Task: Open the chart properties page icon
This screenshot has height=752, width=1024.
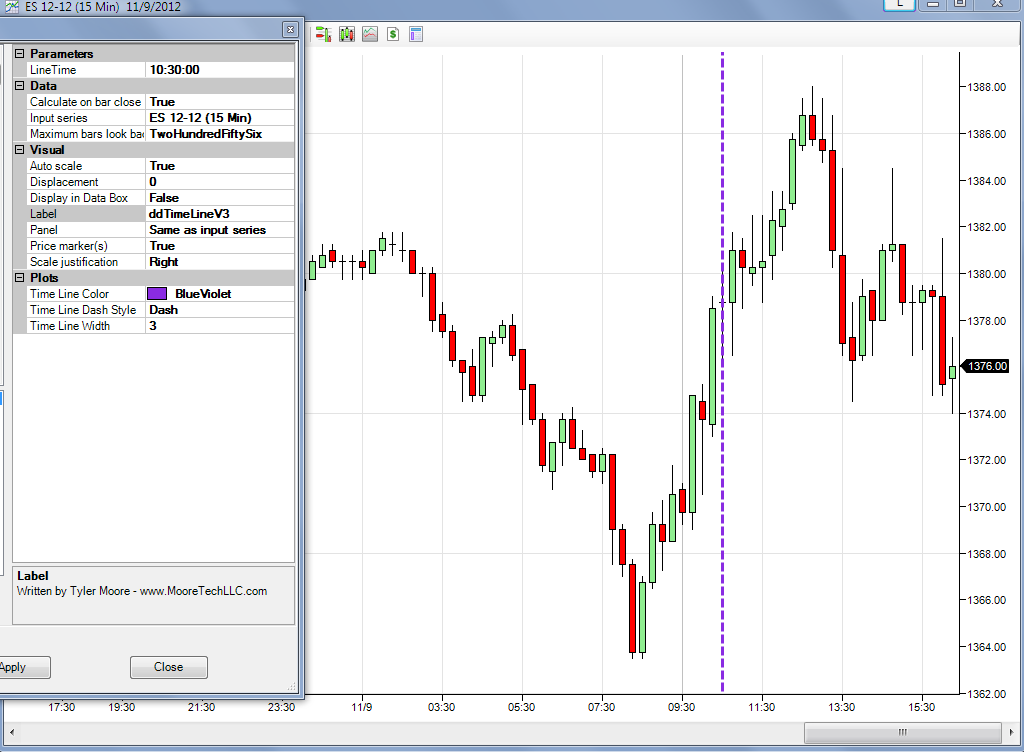Action: tap(416, 34)
